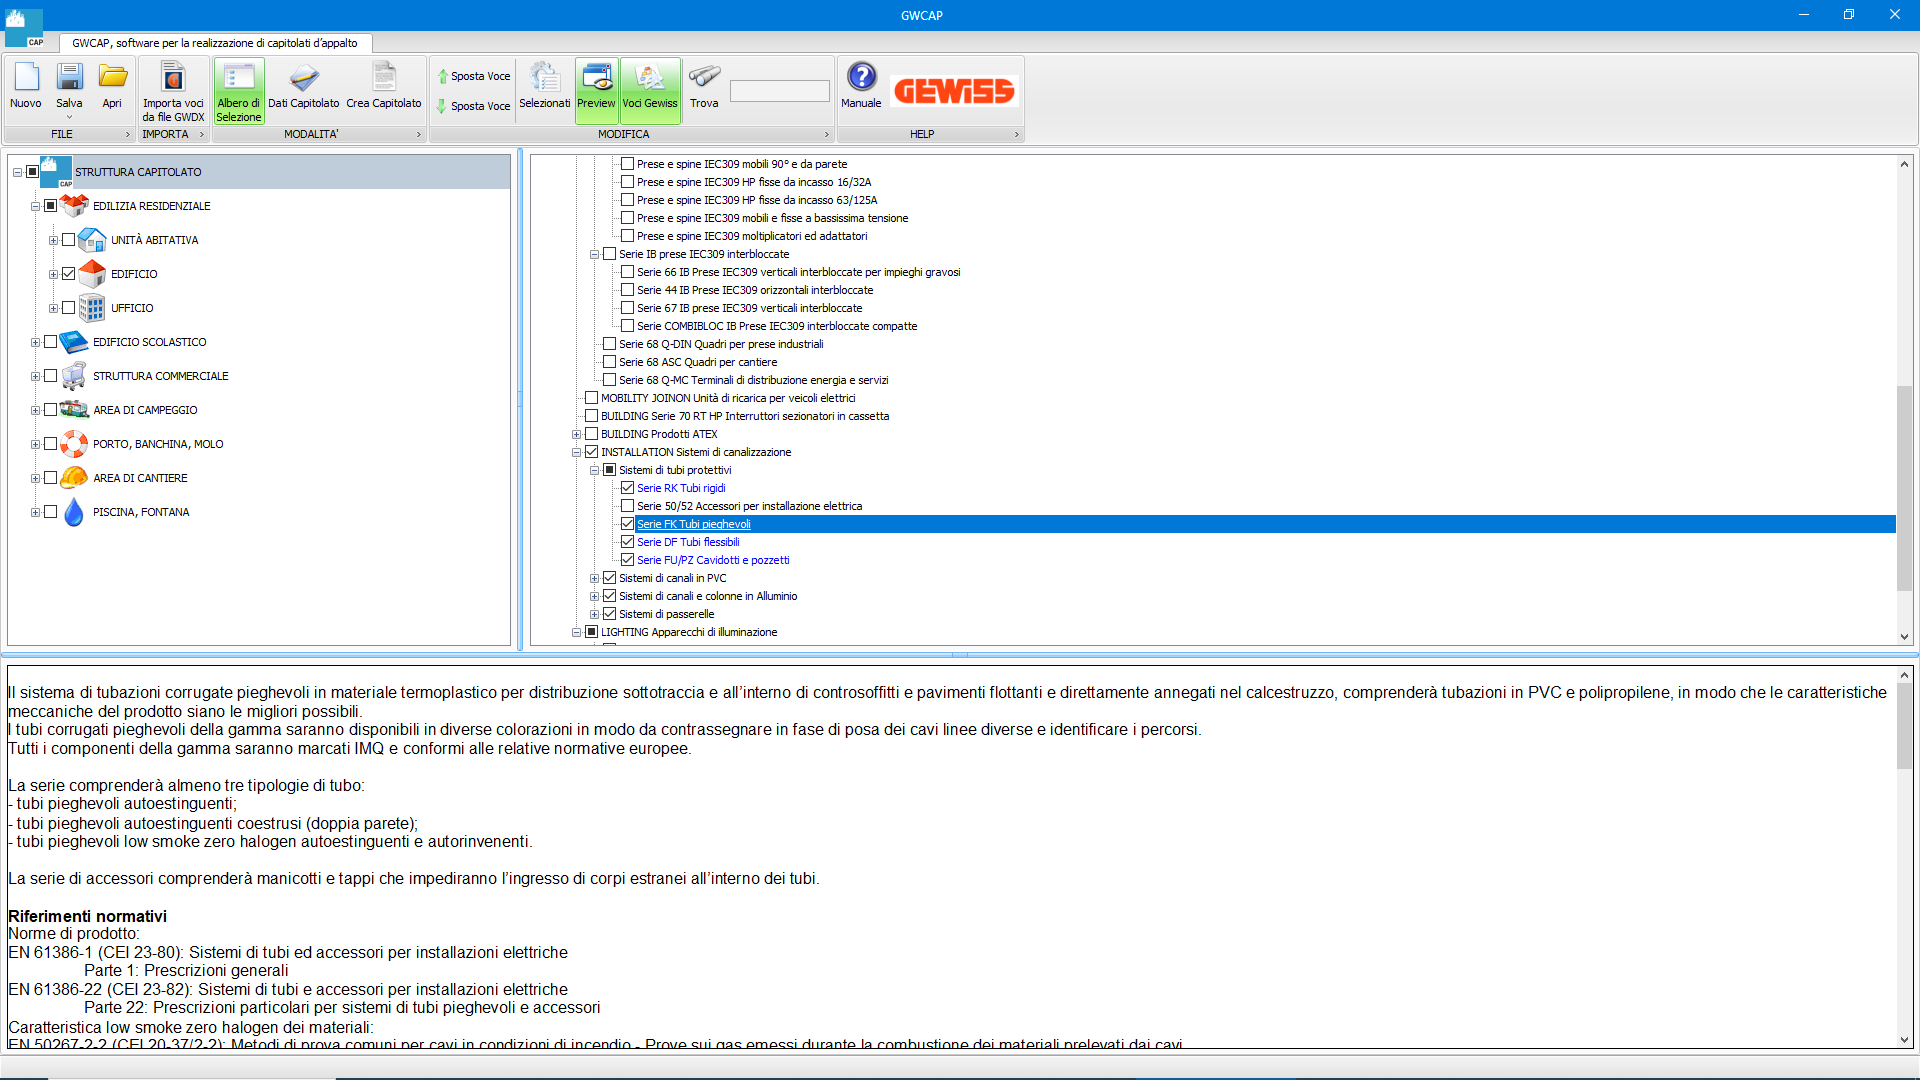Click tree panel vertical scrollbar thumb
Viewport: 1920px width, 1080px height.
tap(1904, 488)
